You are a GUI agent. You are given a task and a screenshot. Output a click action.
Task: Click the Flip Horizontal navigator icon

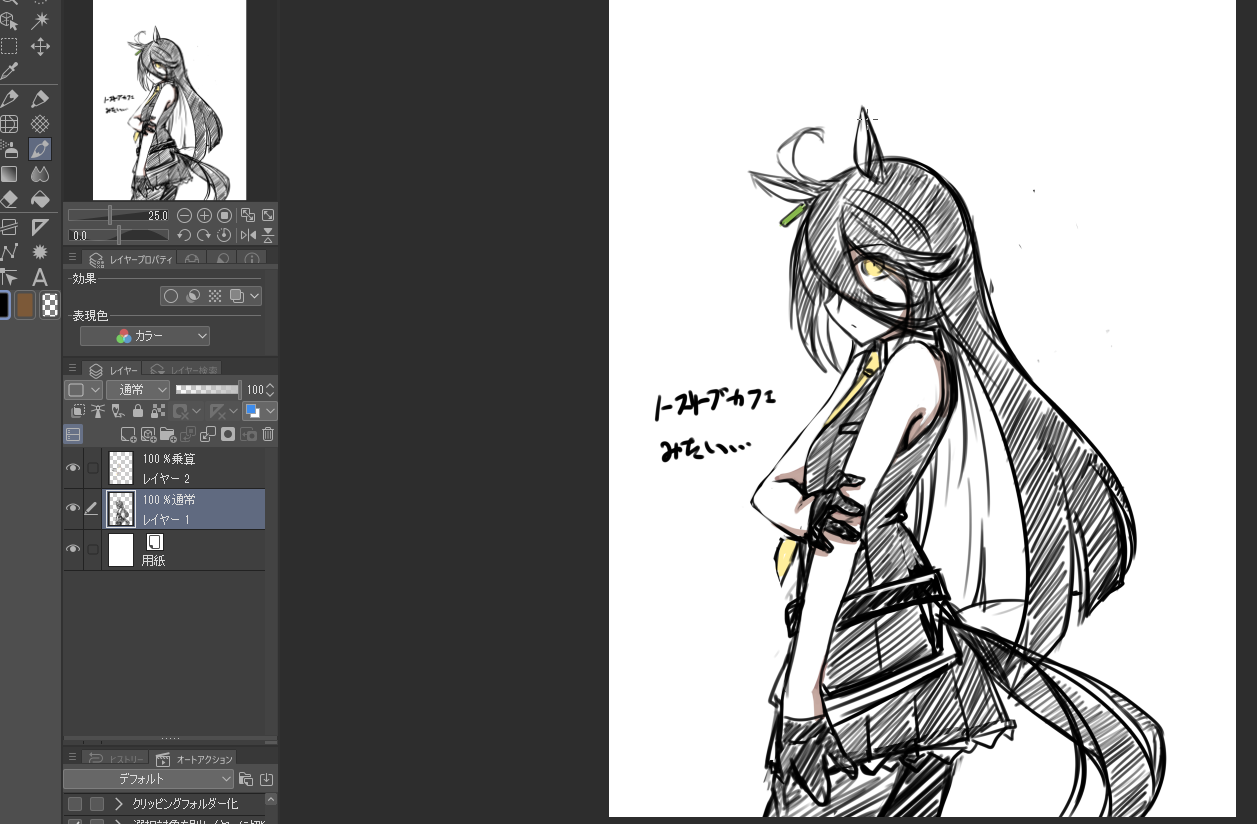(x=248, y=235)
